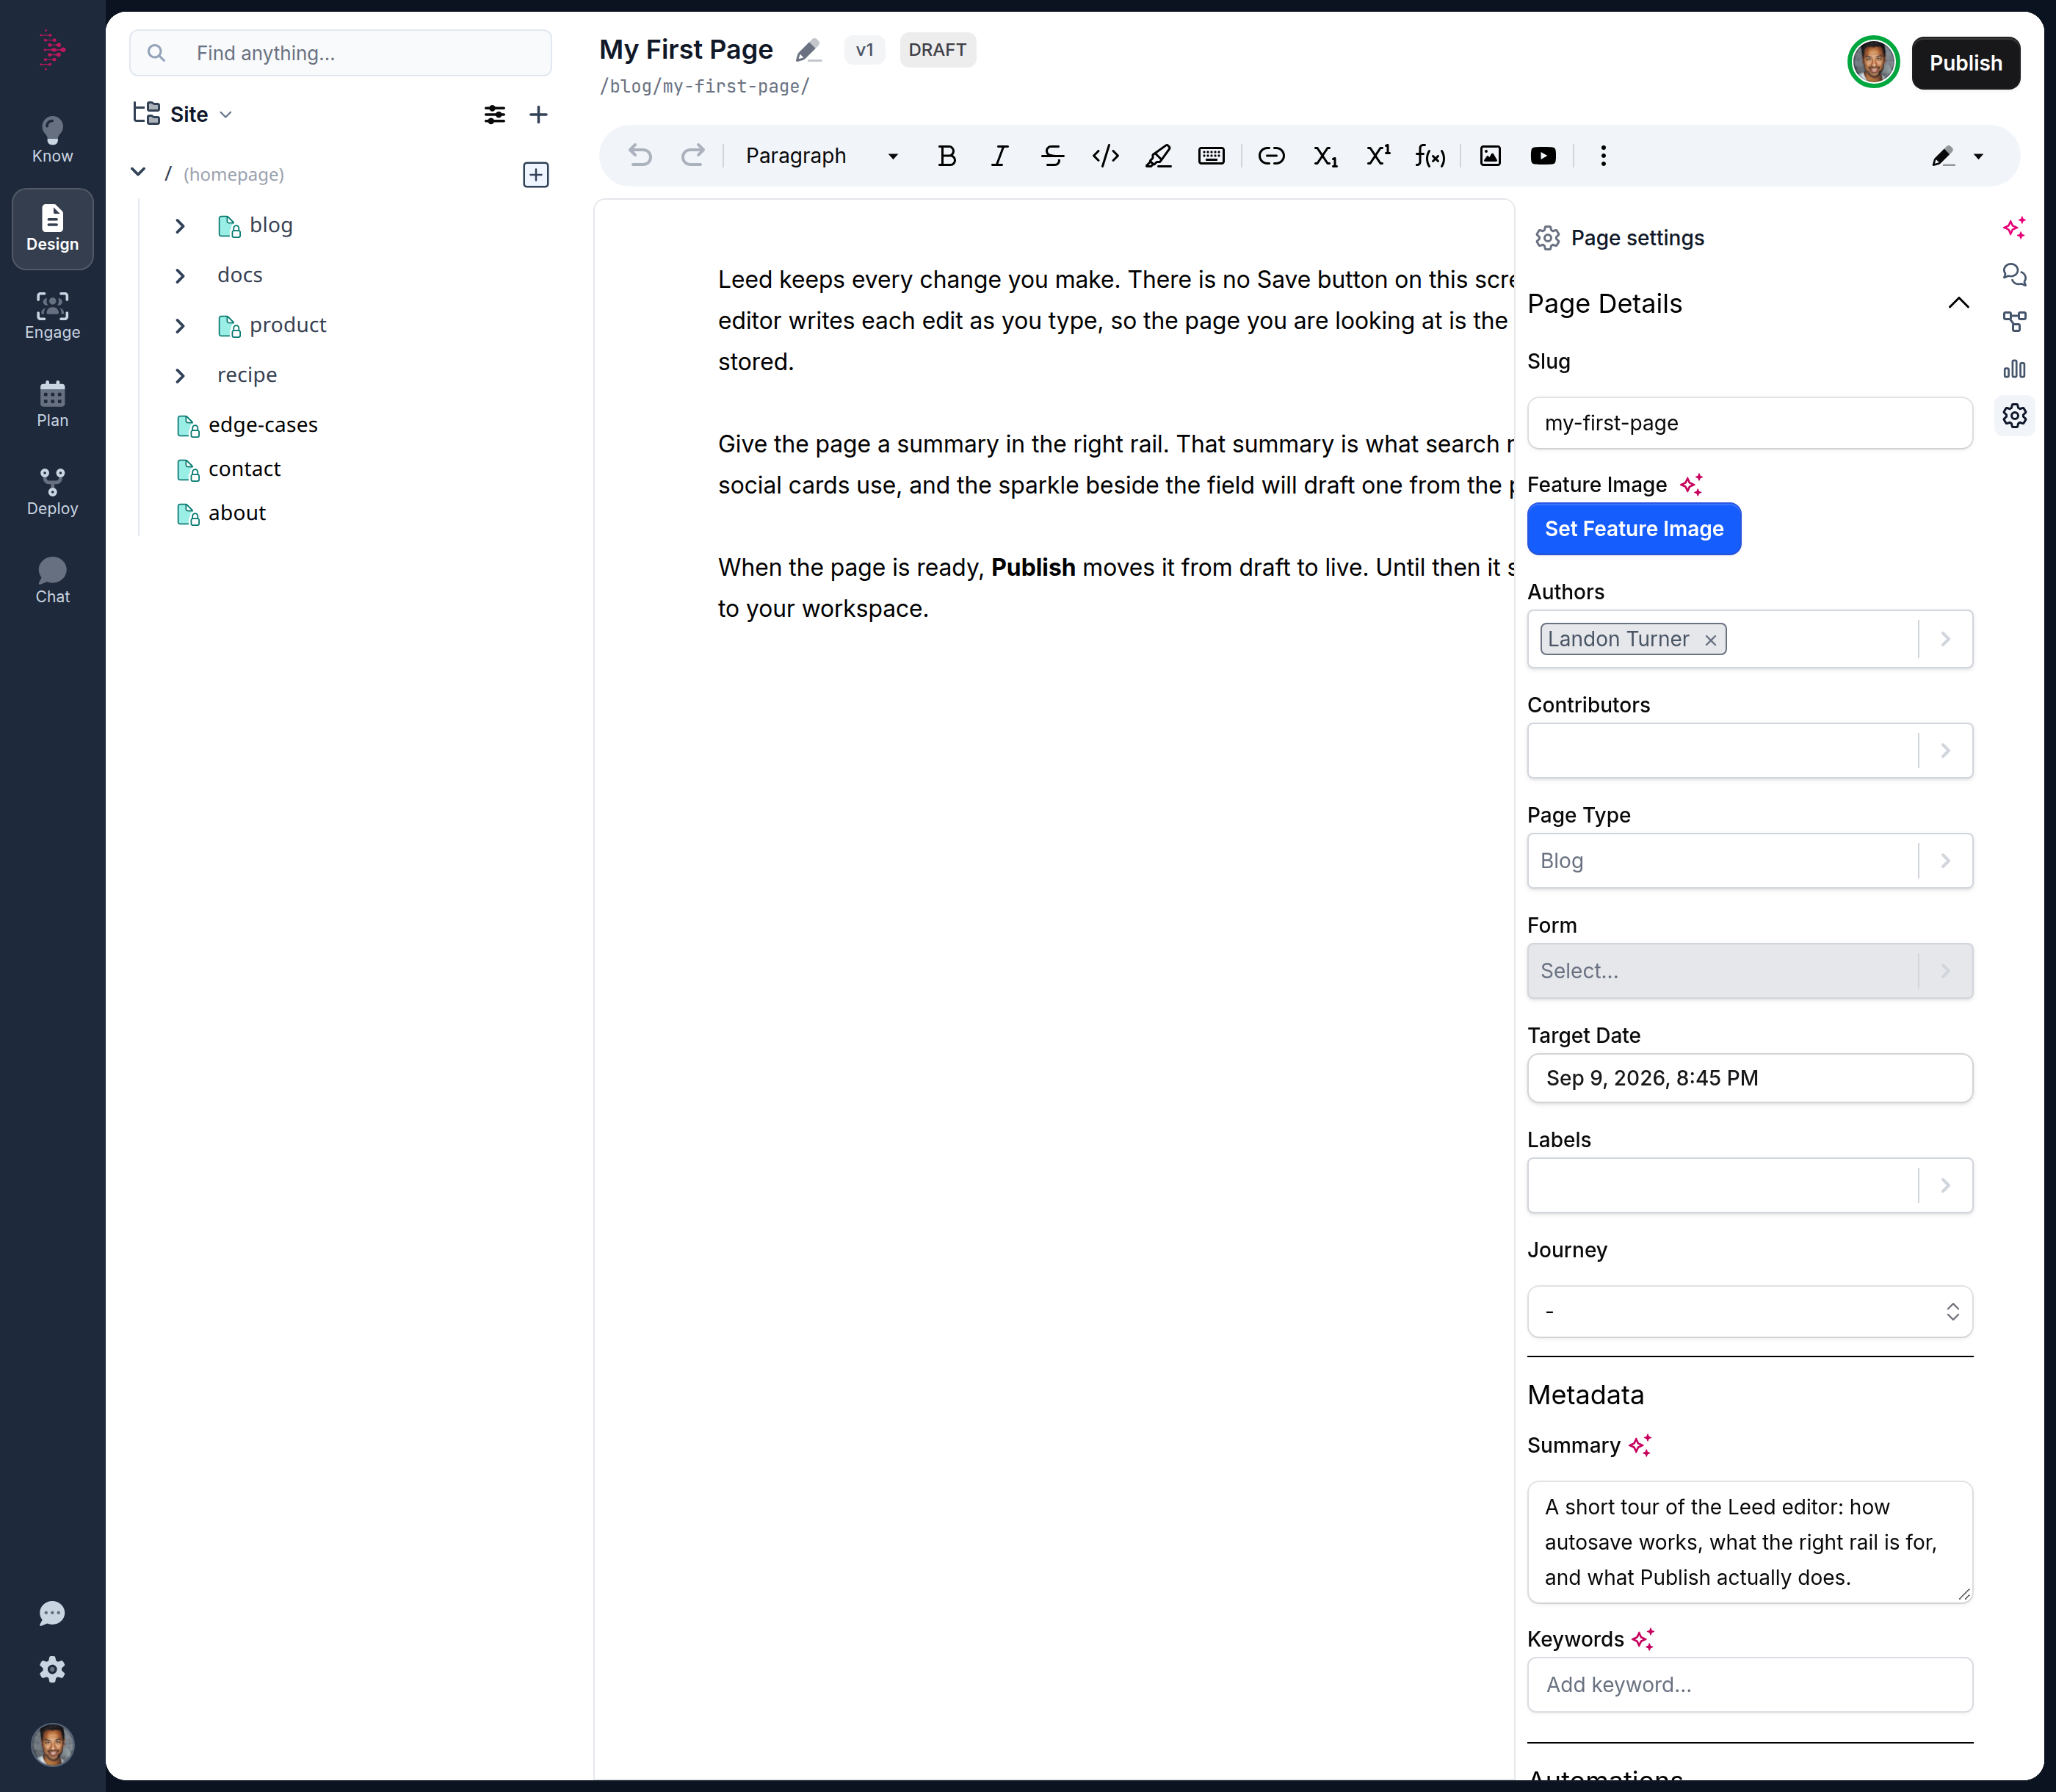This screenshot has height=1792, width=2056.
Task: Expand the docs folder
Action: (x=180, y=276)
